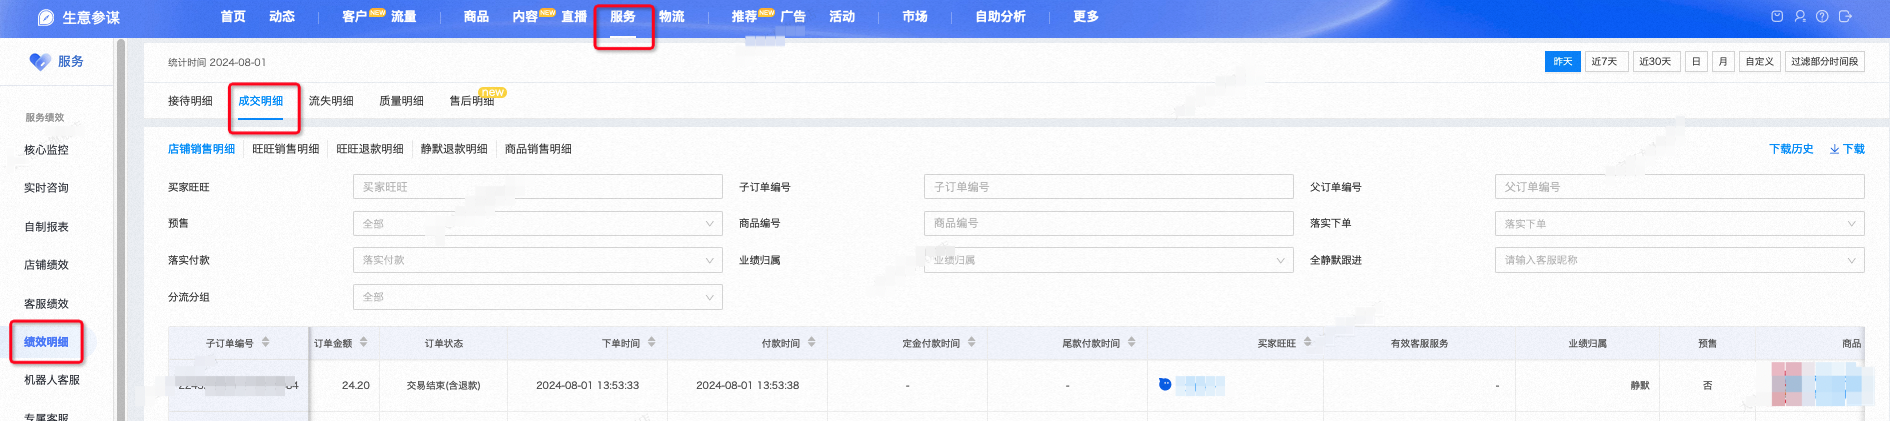Click into 商品编号 input field
1890x421 pixels.
[x=1109, y=223]
